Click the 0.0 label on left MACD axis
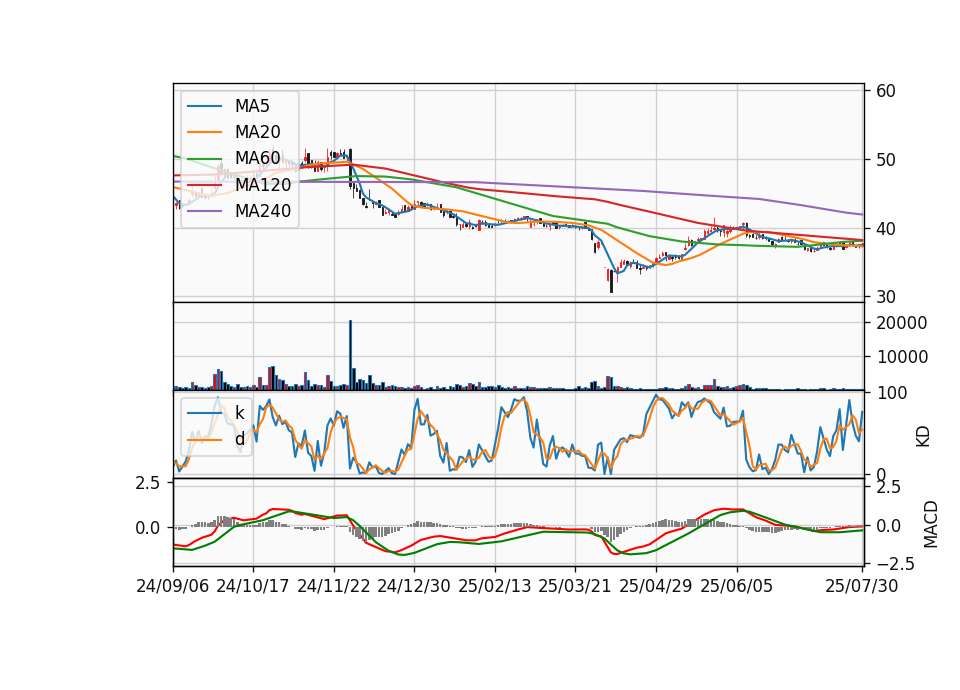The image size is (960, 690). tap(148, 528)
